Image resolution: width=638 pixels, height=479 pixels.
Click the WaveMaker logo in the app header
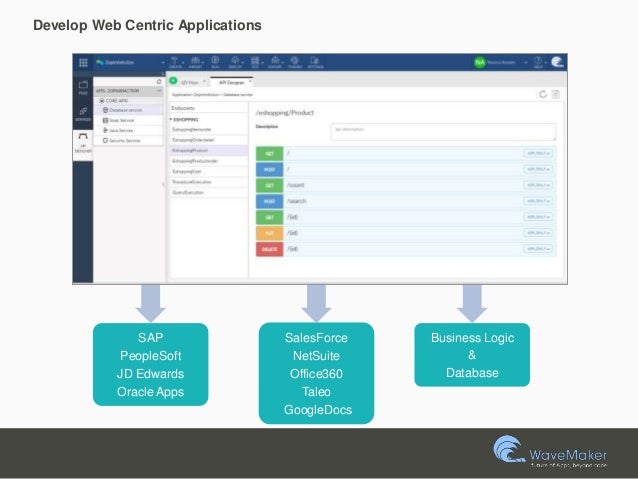557,62
